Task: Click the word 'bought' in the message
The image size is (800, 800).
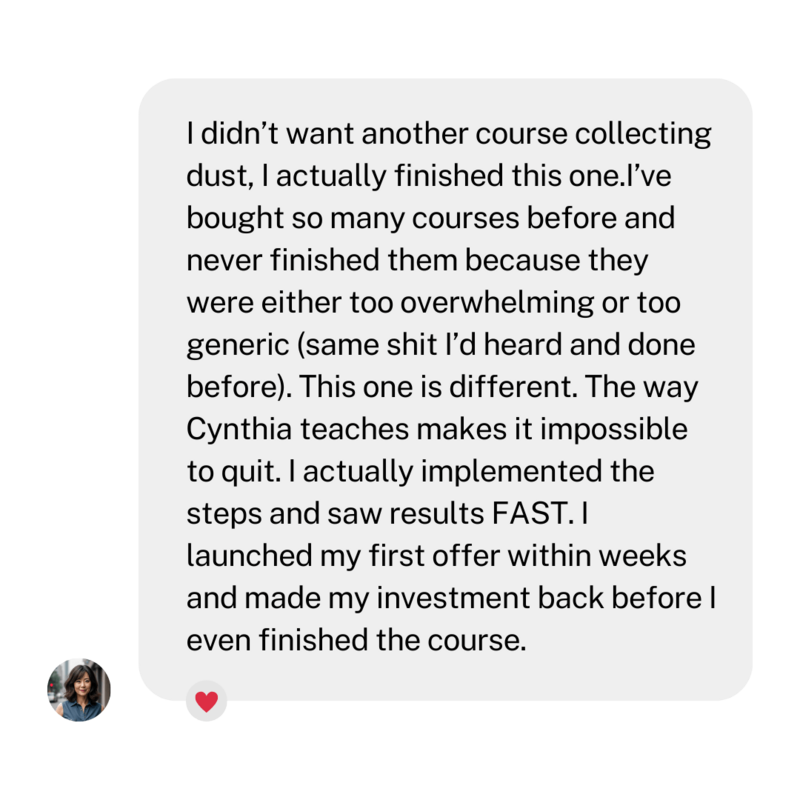Action: pos(235,219)
